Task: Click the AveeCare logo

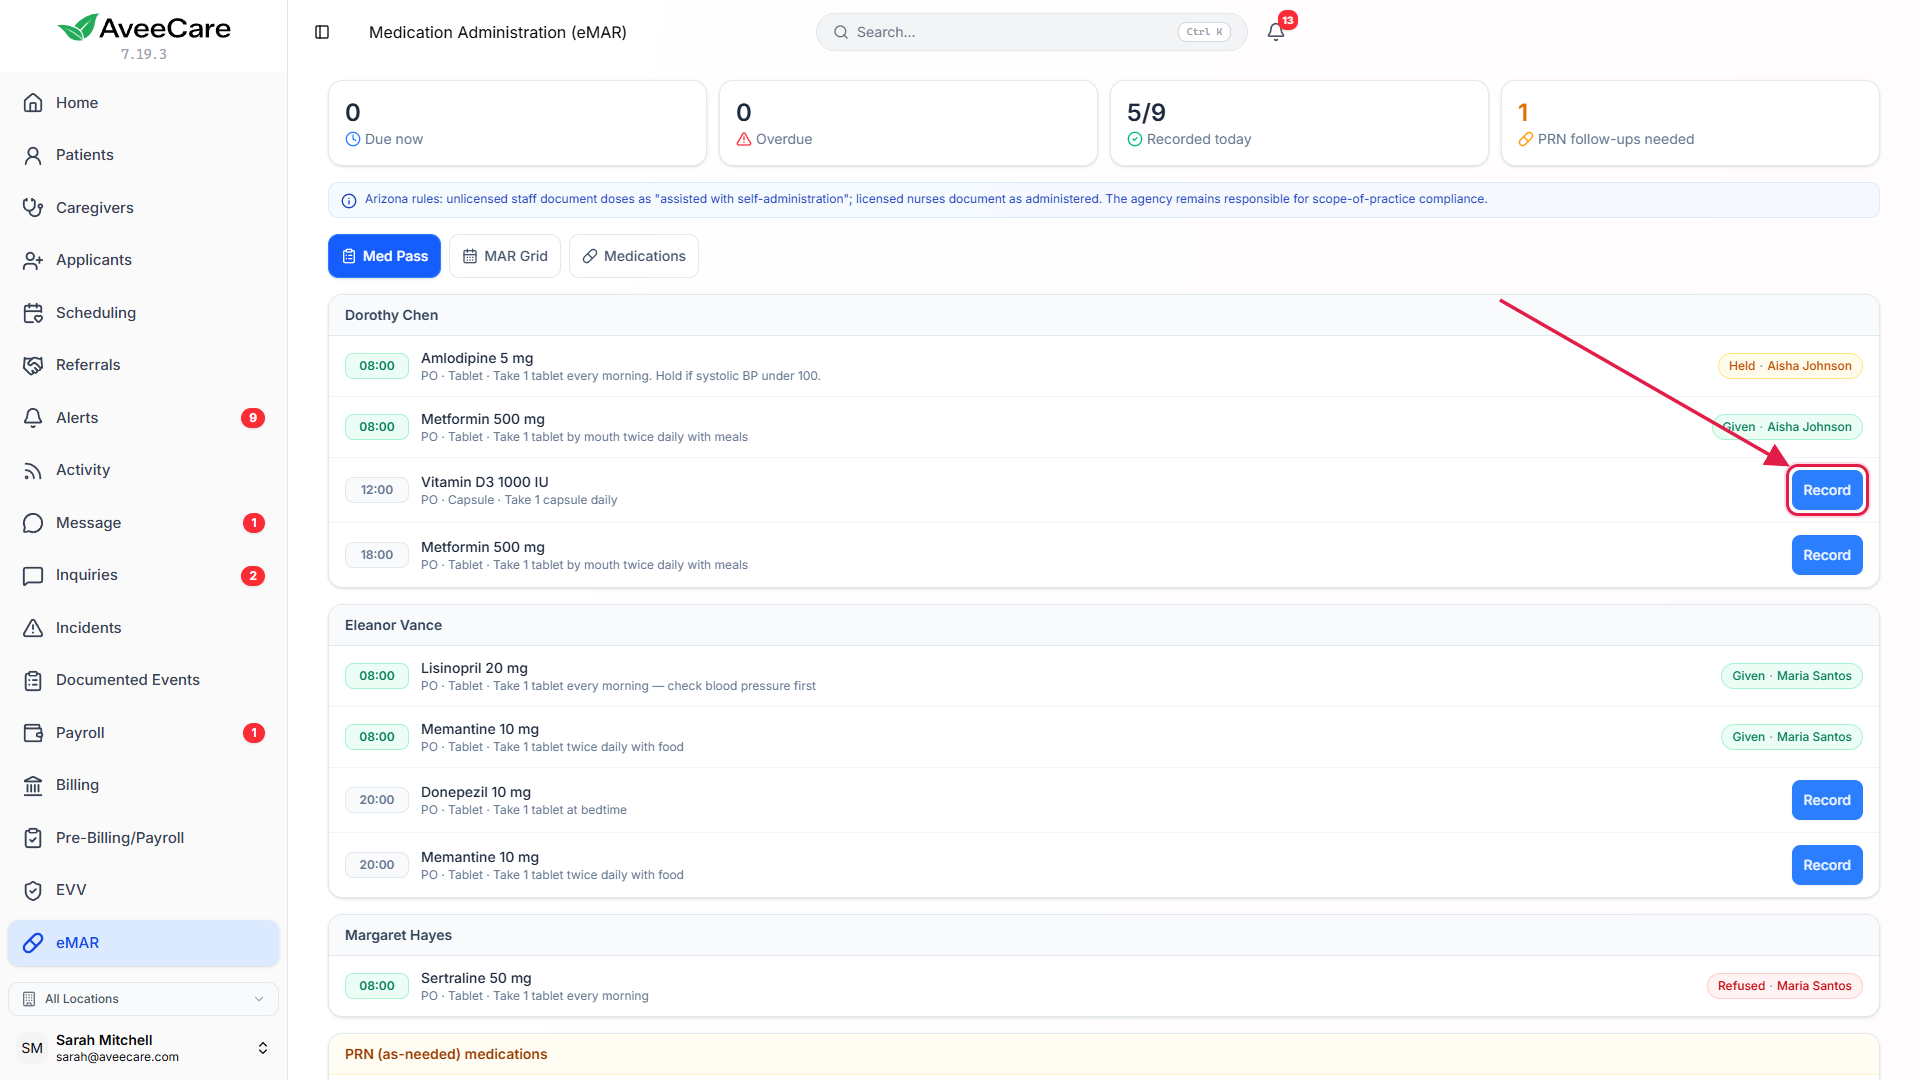Action: (x=144, y=28)
